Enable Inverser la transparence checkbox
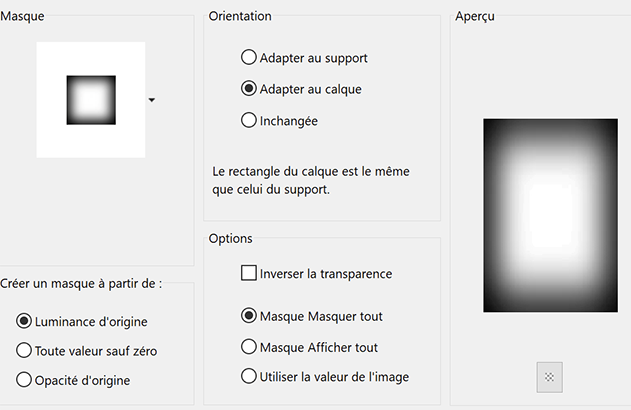The width and height of the screenshot is (631, 410). click(x=249, y=273)
